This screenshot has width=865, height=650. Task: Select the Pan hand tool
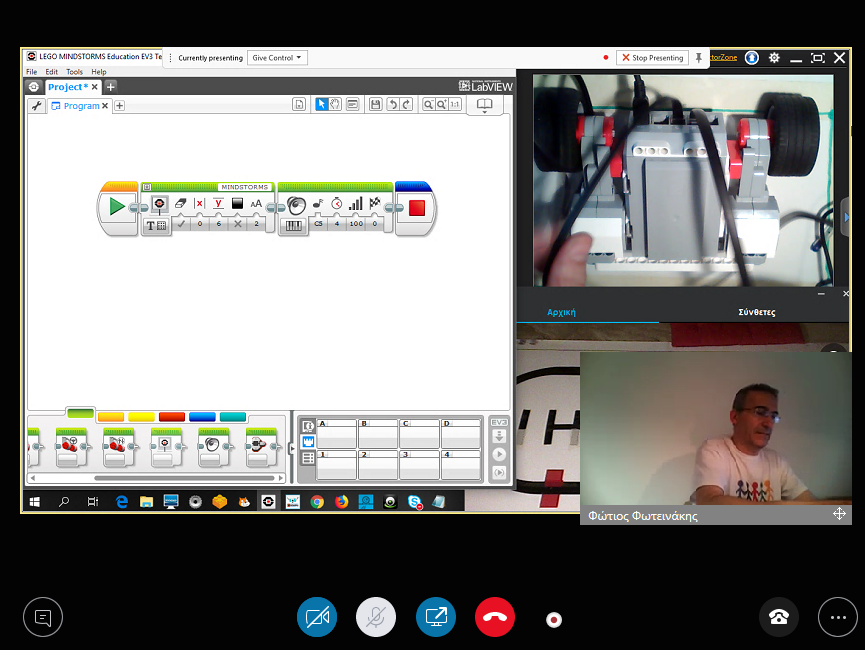pyautogui.click(x=335, y=104)
